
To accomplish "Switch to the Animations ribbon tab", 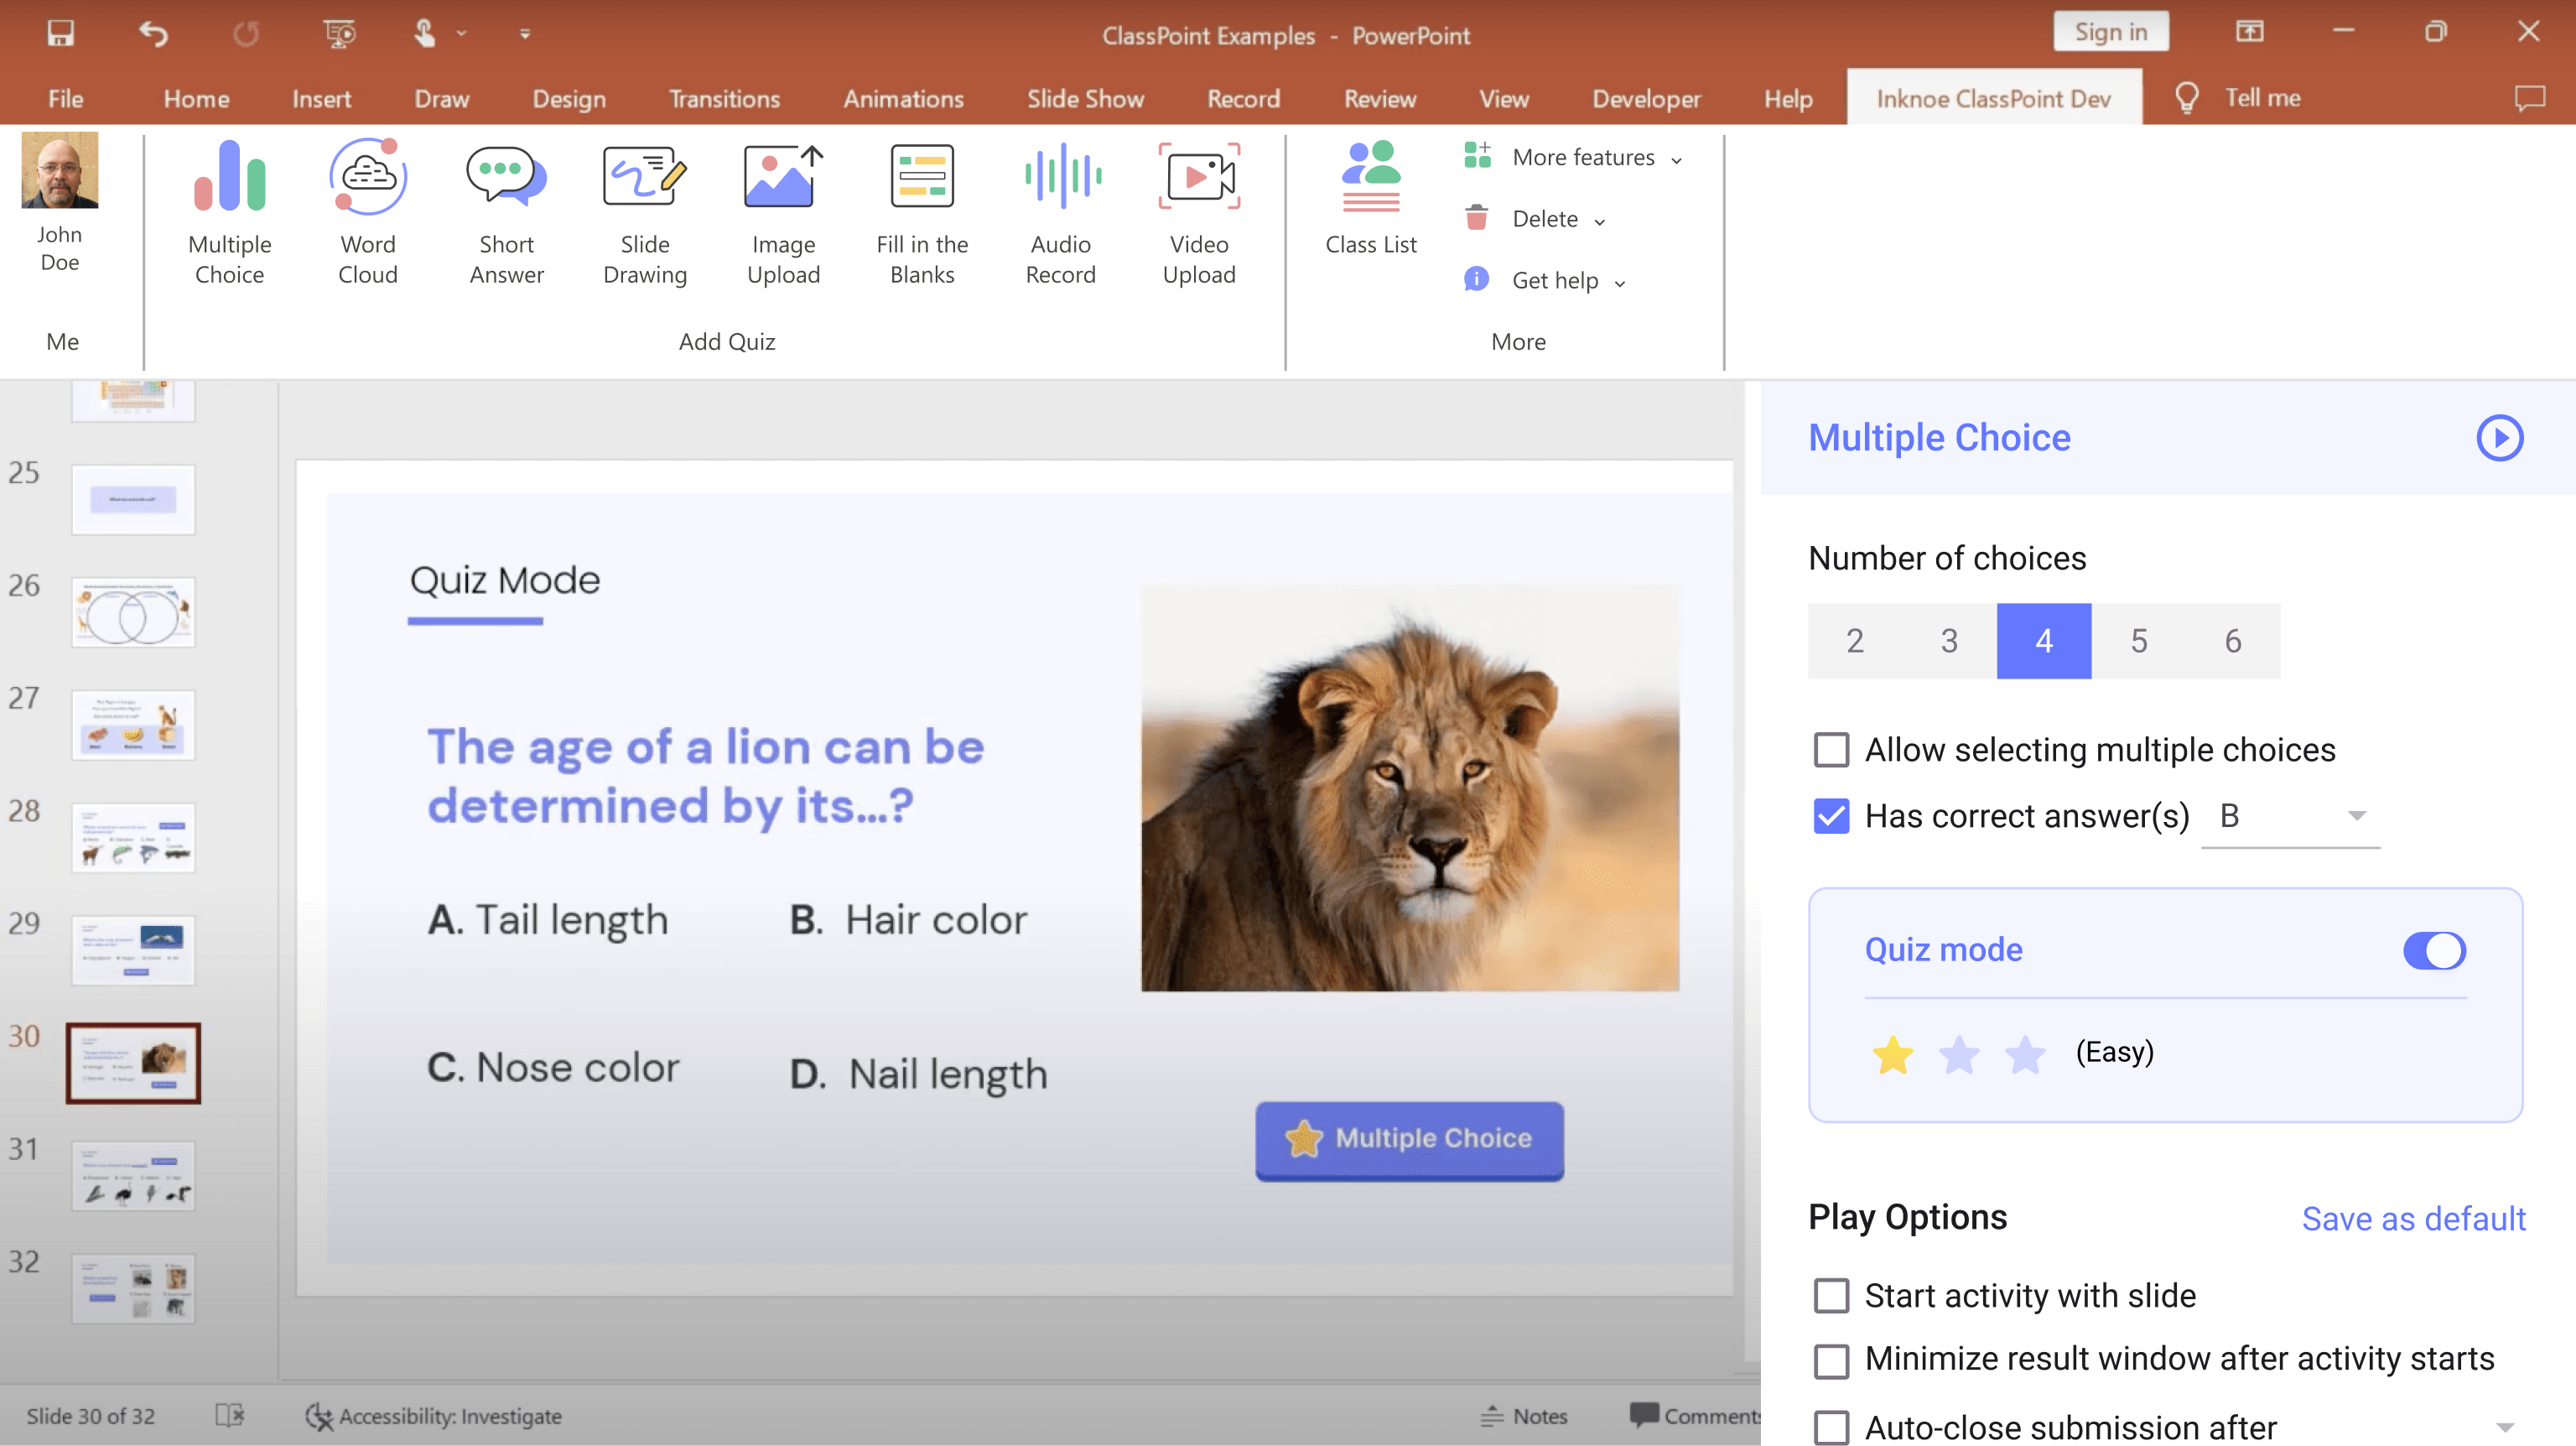I will point(903,98).
